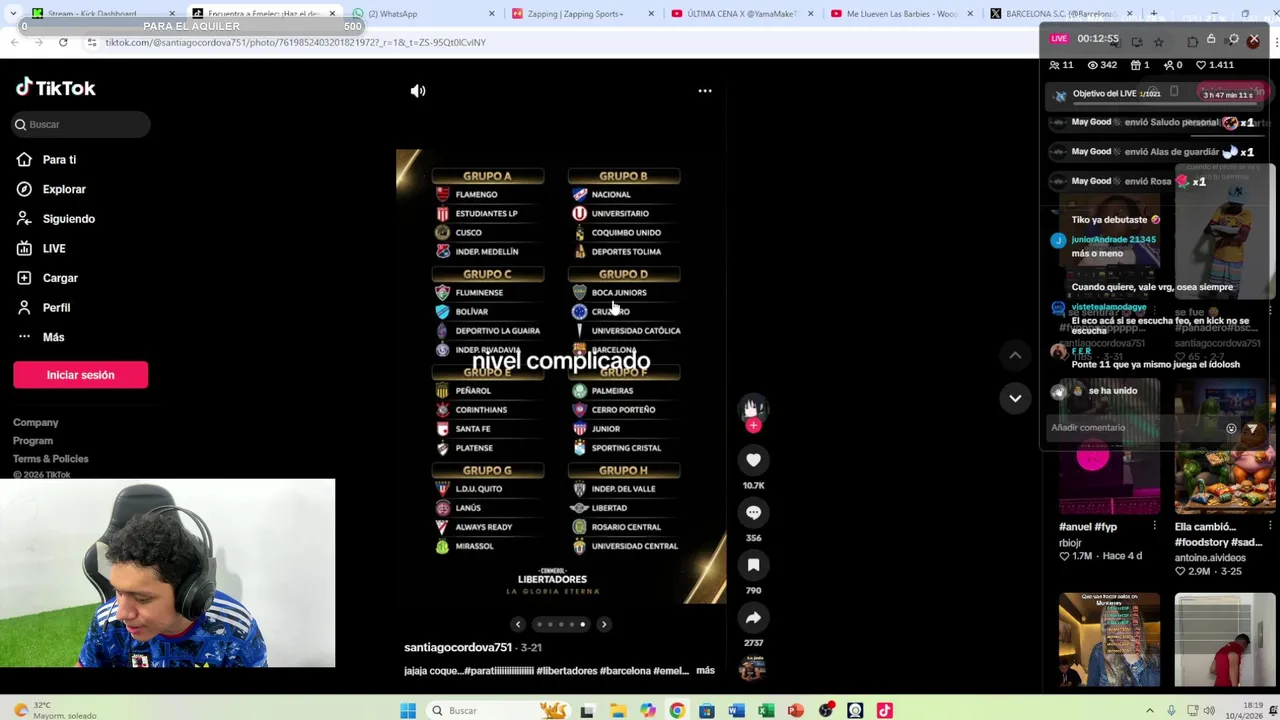Click the viewers eye count 342
Viewport: 1280px width, 720px height.
(x=1103, y=65)
